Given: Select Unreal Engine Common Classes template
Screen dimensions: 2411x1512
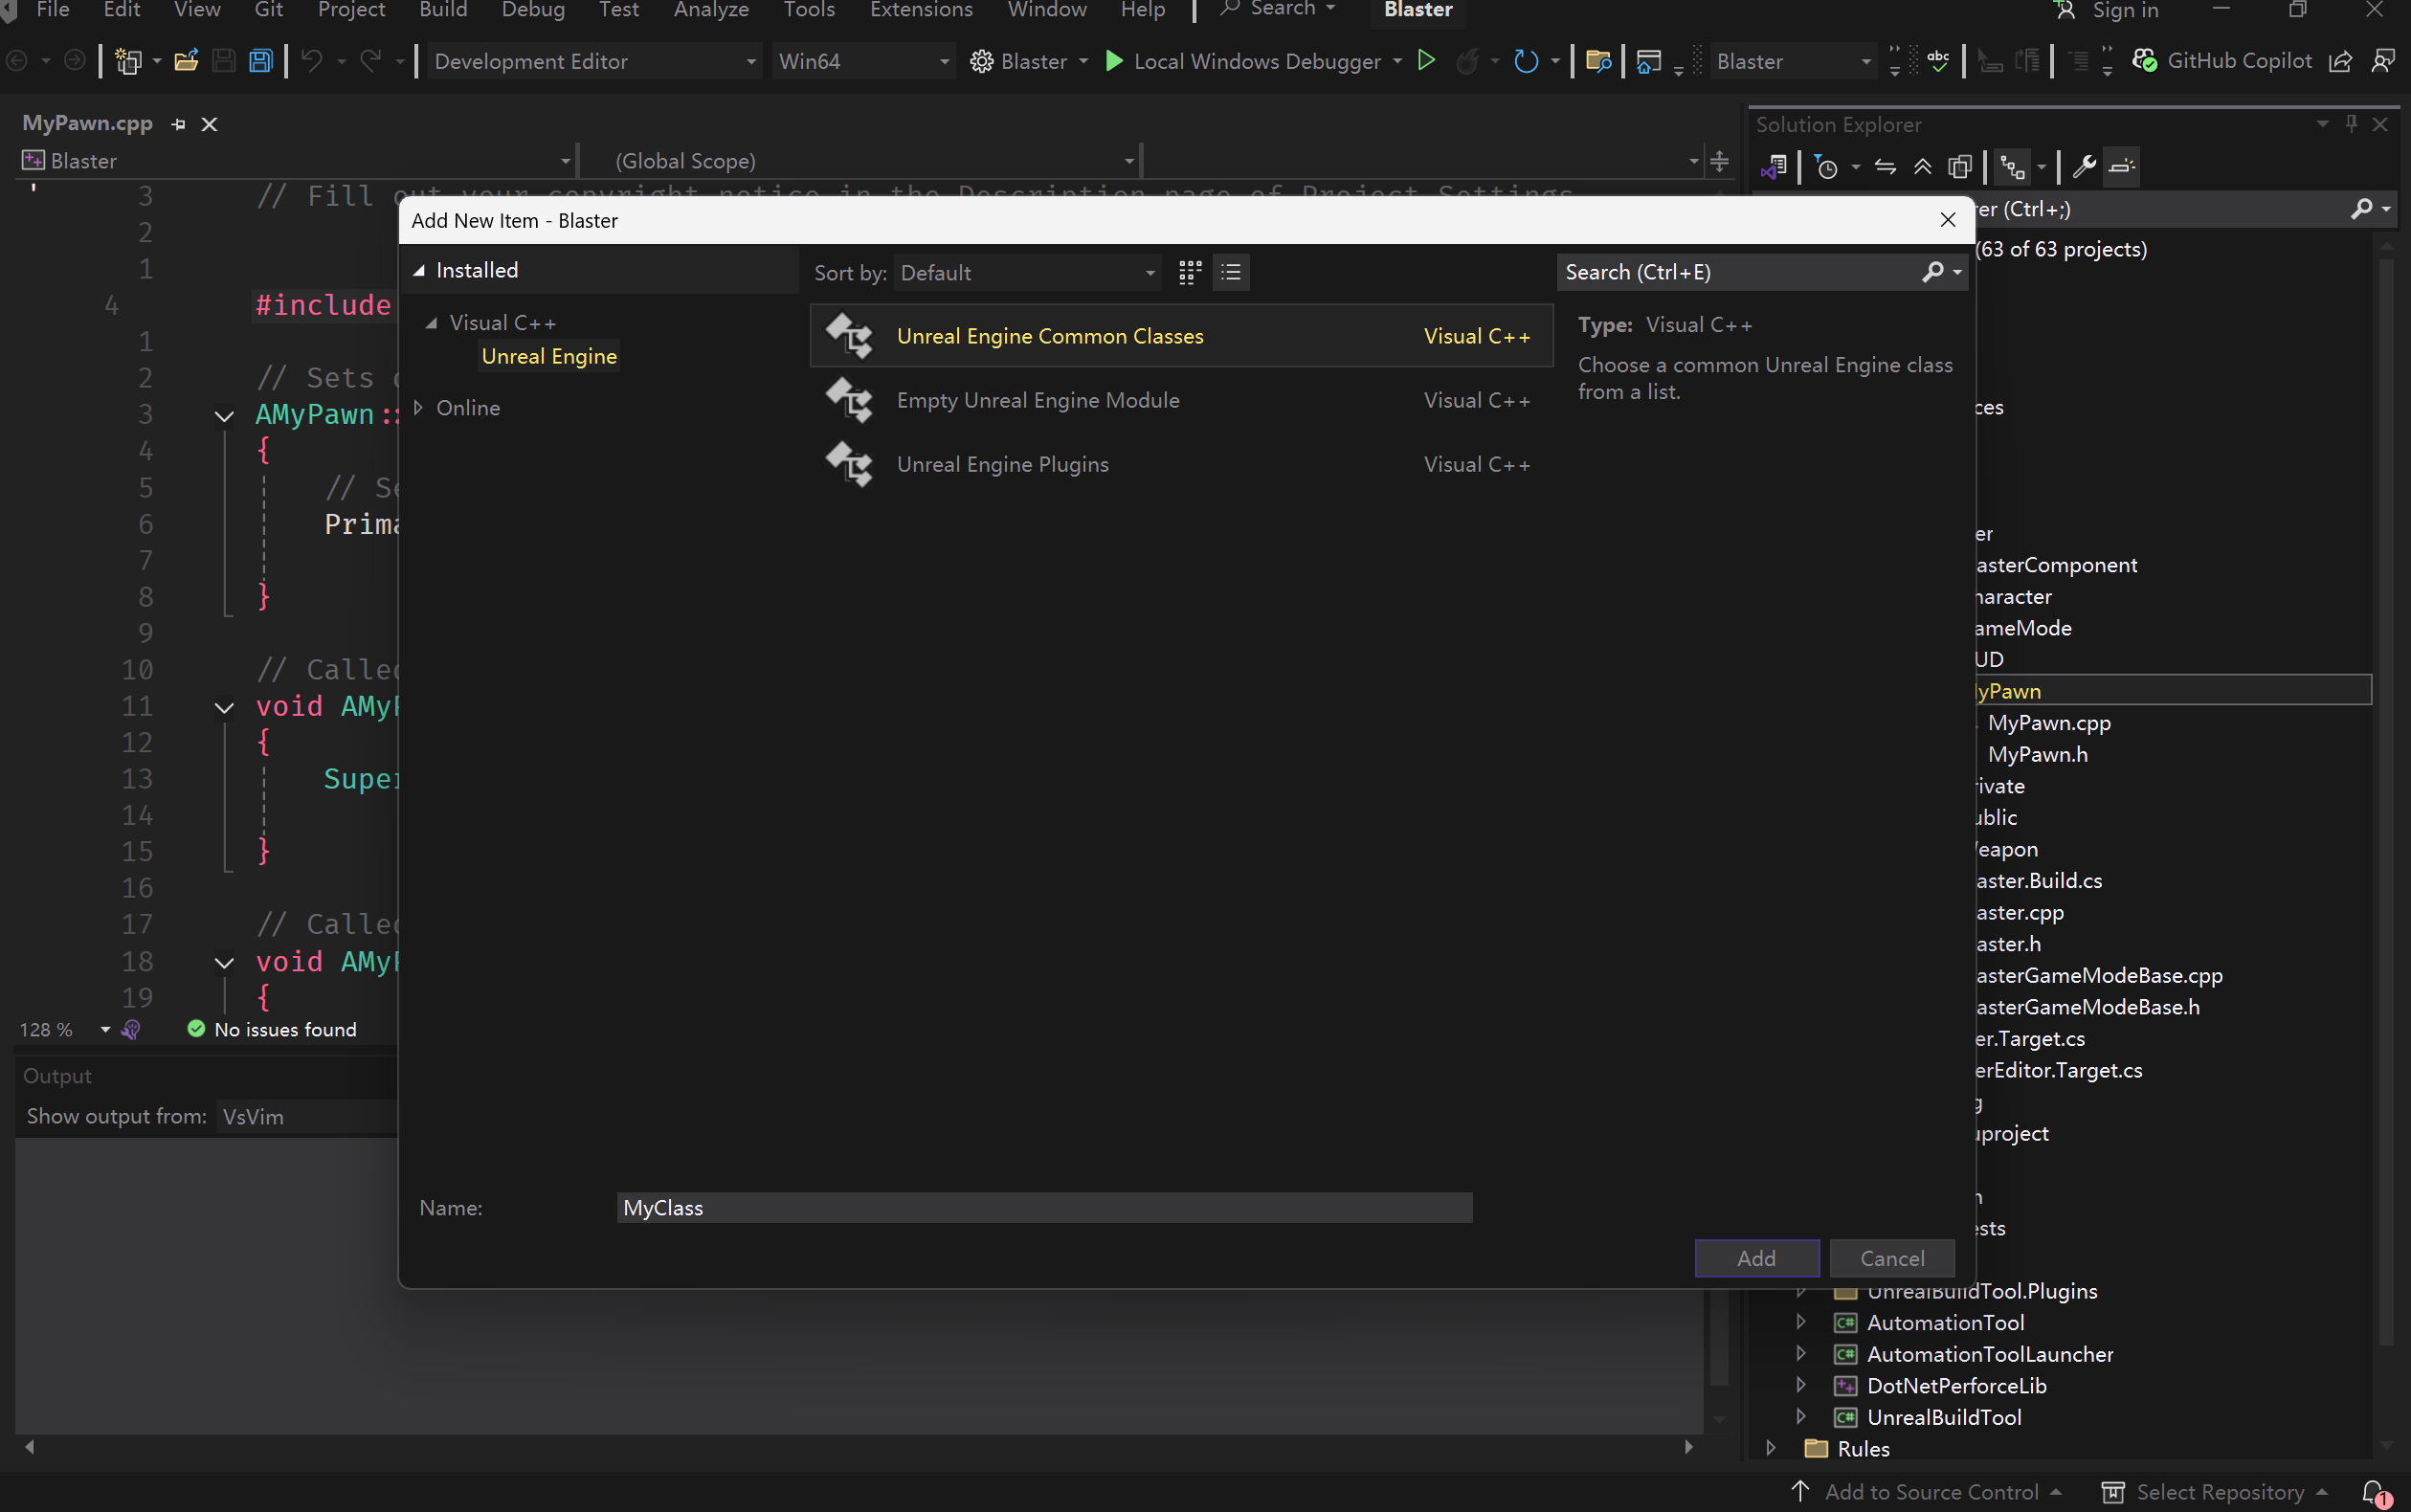Looking at the screenshot, I should pos(1181,336).
